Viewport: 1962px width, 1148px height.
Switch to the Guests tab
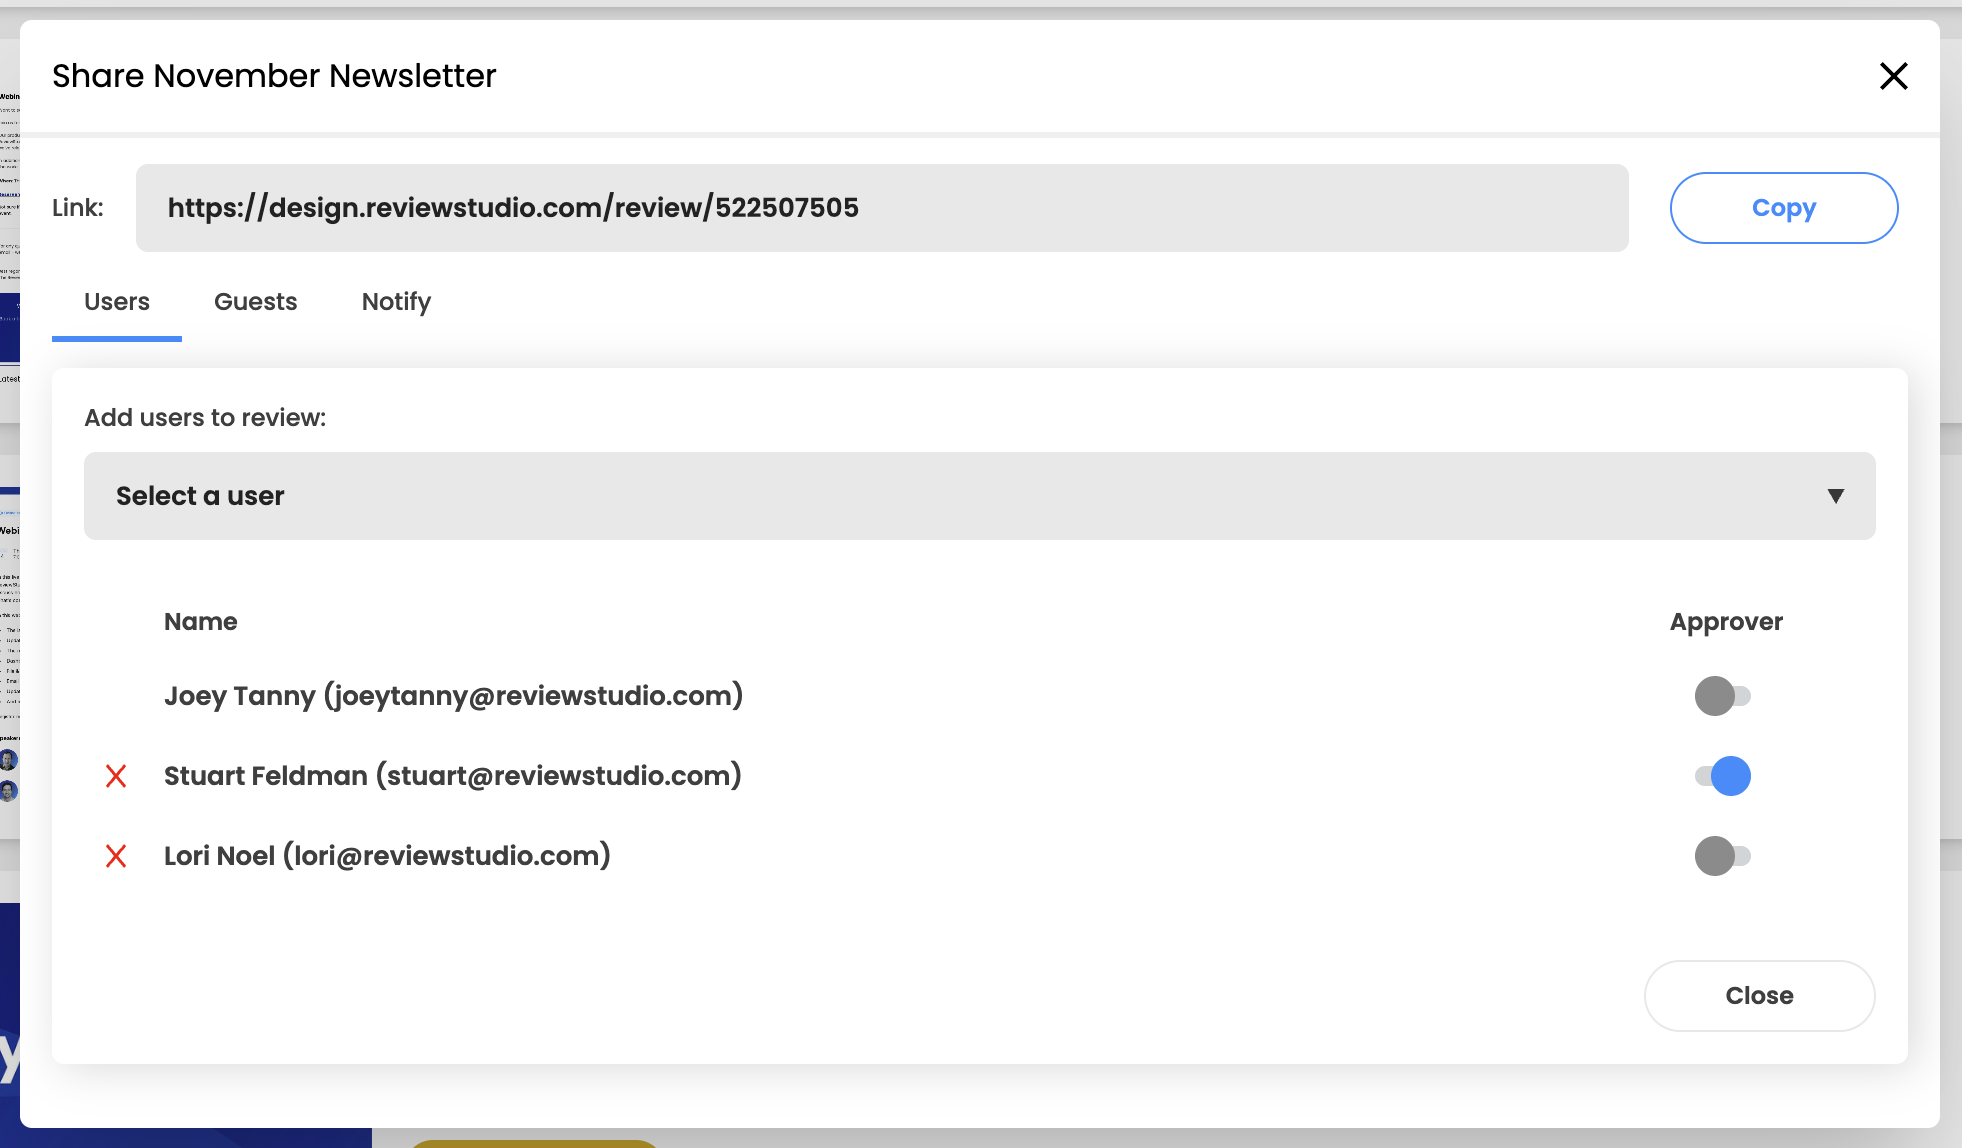[256, 302]
